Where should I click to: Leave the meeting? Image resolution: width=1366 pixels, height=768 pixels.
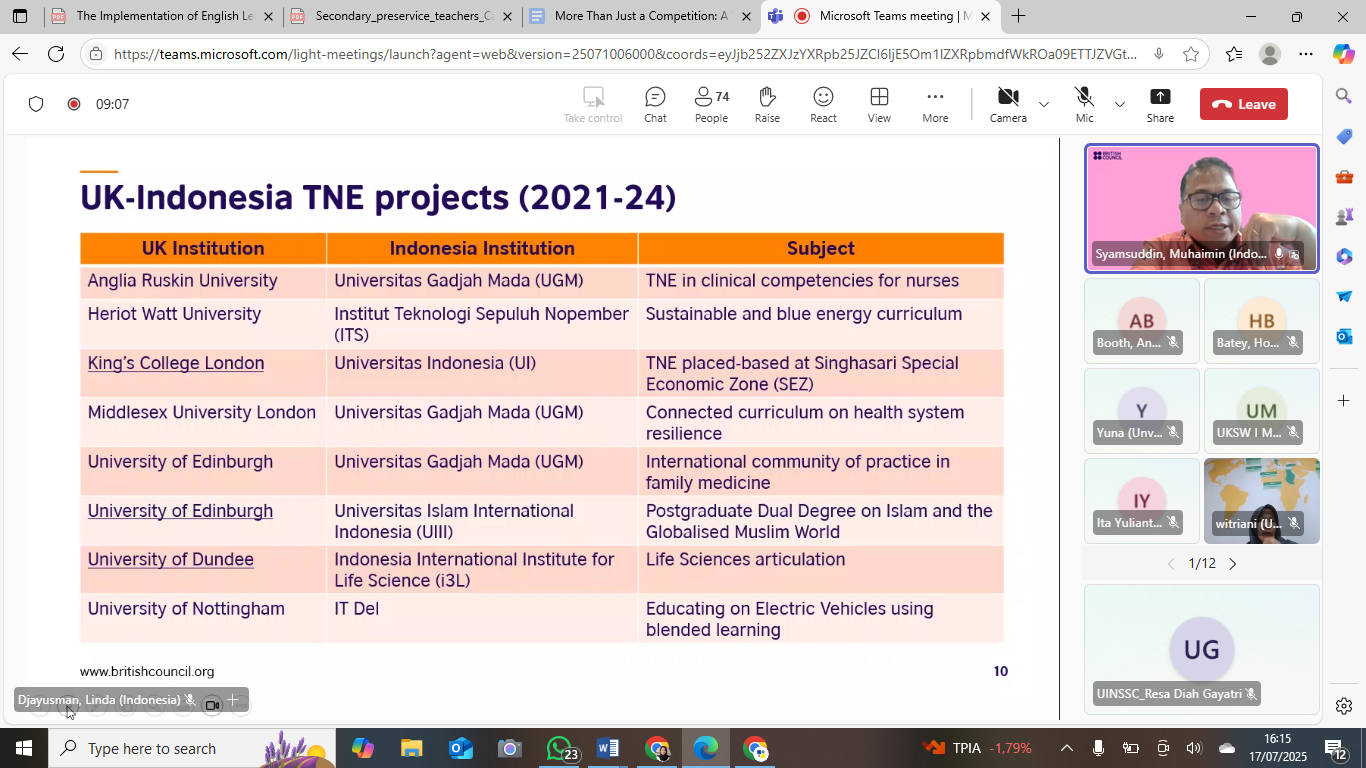(1244, 104)
